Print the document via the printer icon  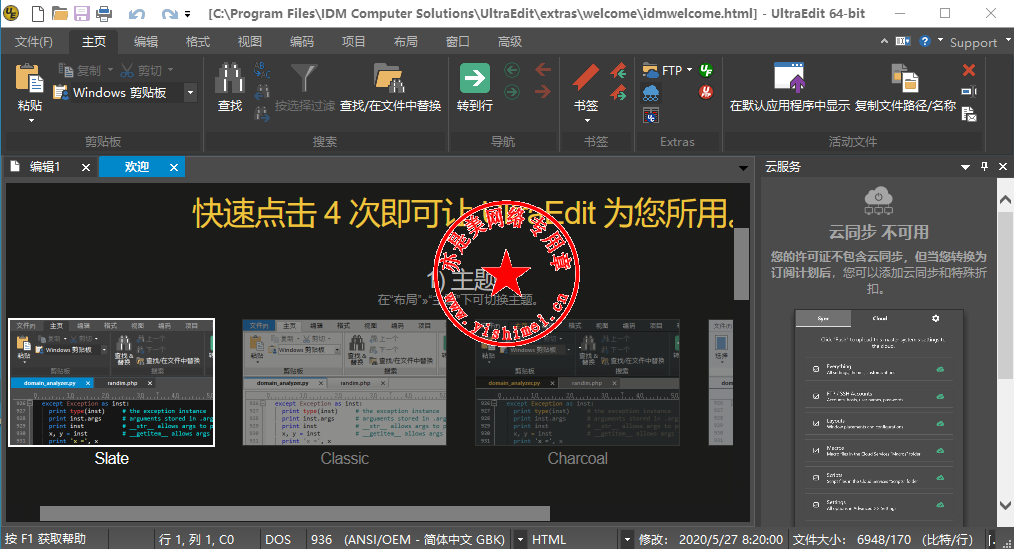(x=103, y=14)
